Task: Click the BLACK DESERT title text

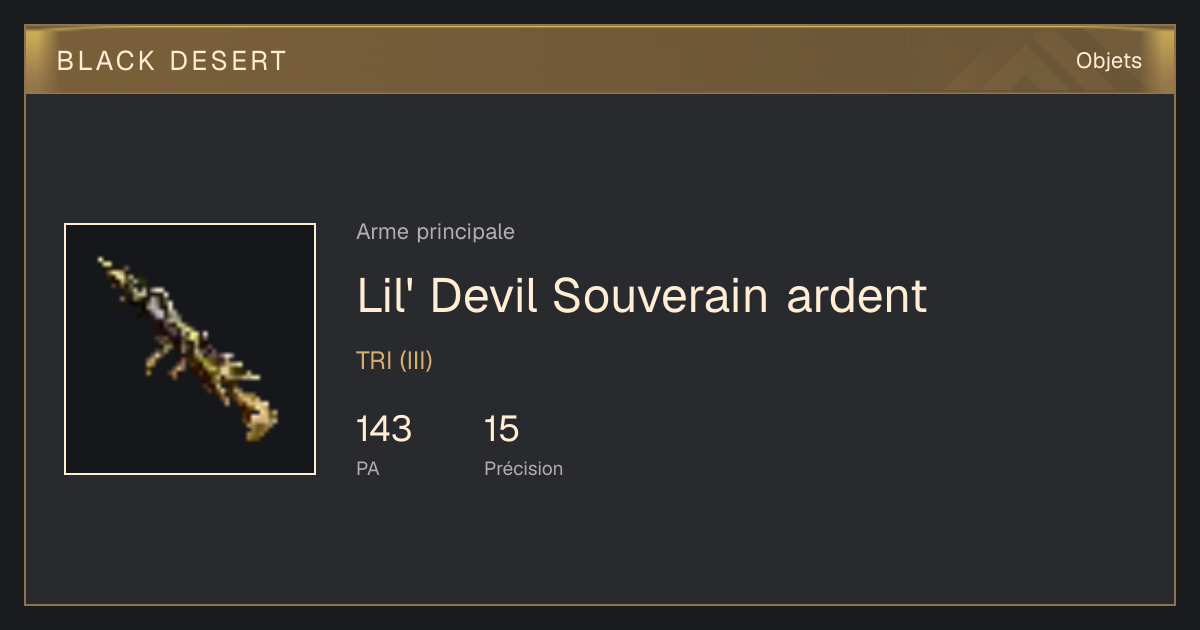Action: point(172,61)
